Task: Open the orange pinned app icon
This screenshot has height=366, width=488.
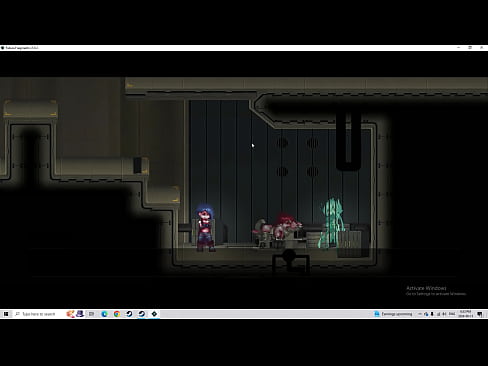Action: click(70, 314)
